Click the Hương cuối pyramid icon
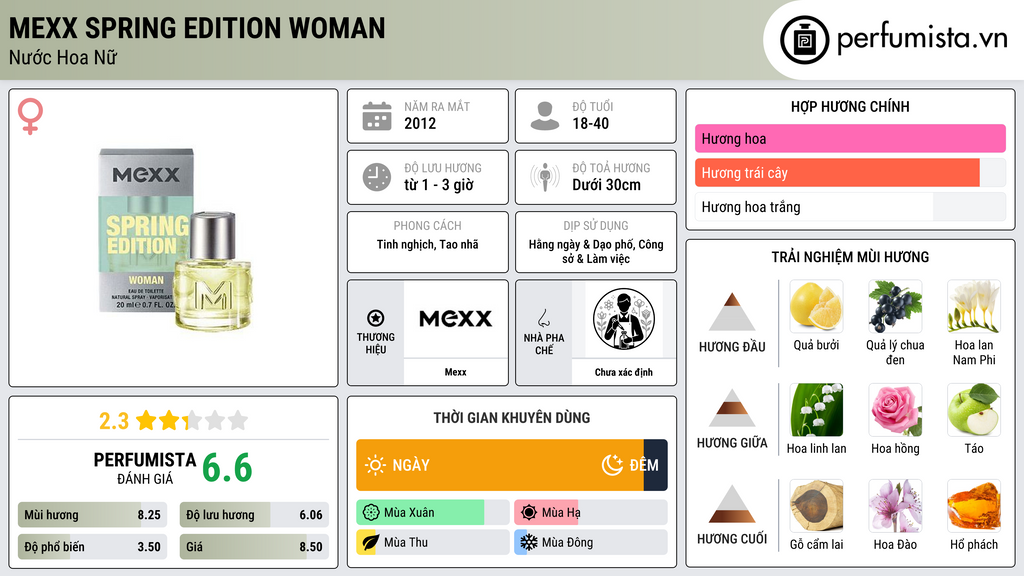This screenshot has width=1024, height=576. pos(732,504)
